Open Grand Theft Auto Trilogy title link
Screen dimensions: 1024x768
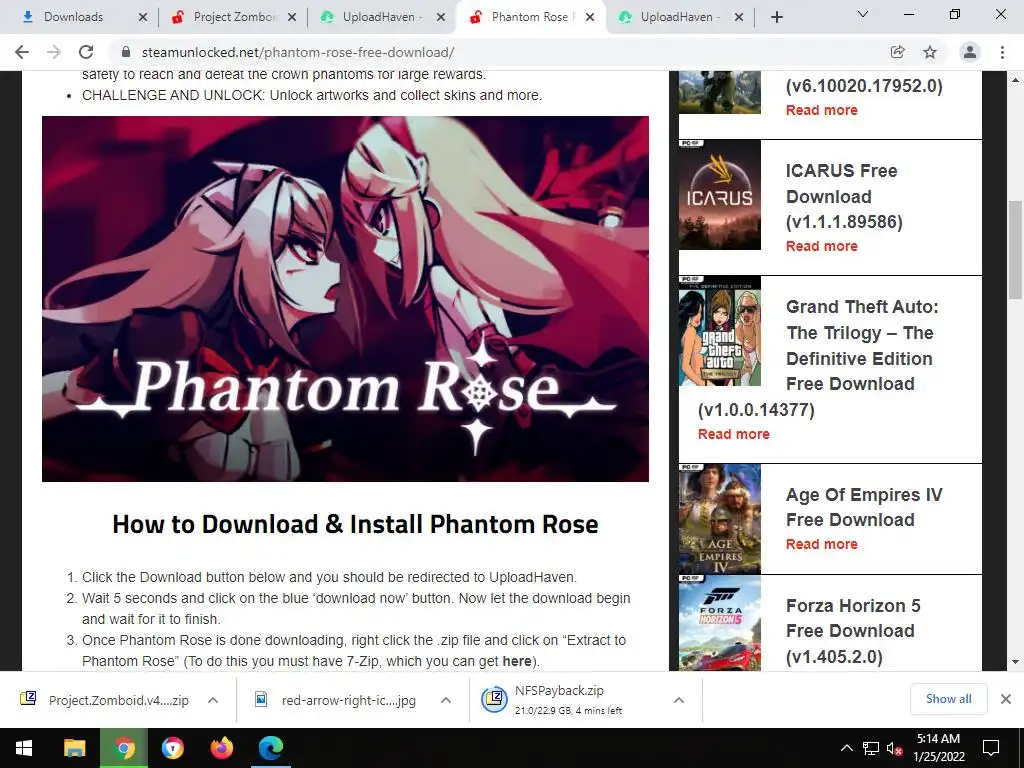click(819, 358)
